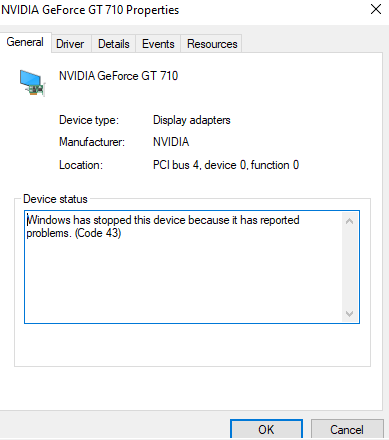This screenshot has width=389, height=440.
Task: Switch to the General tab
Action: (25, 42)
